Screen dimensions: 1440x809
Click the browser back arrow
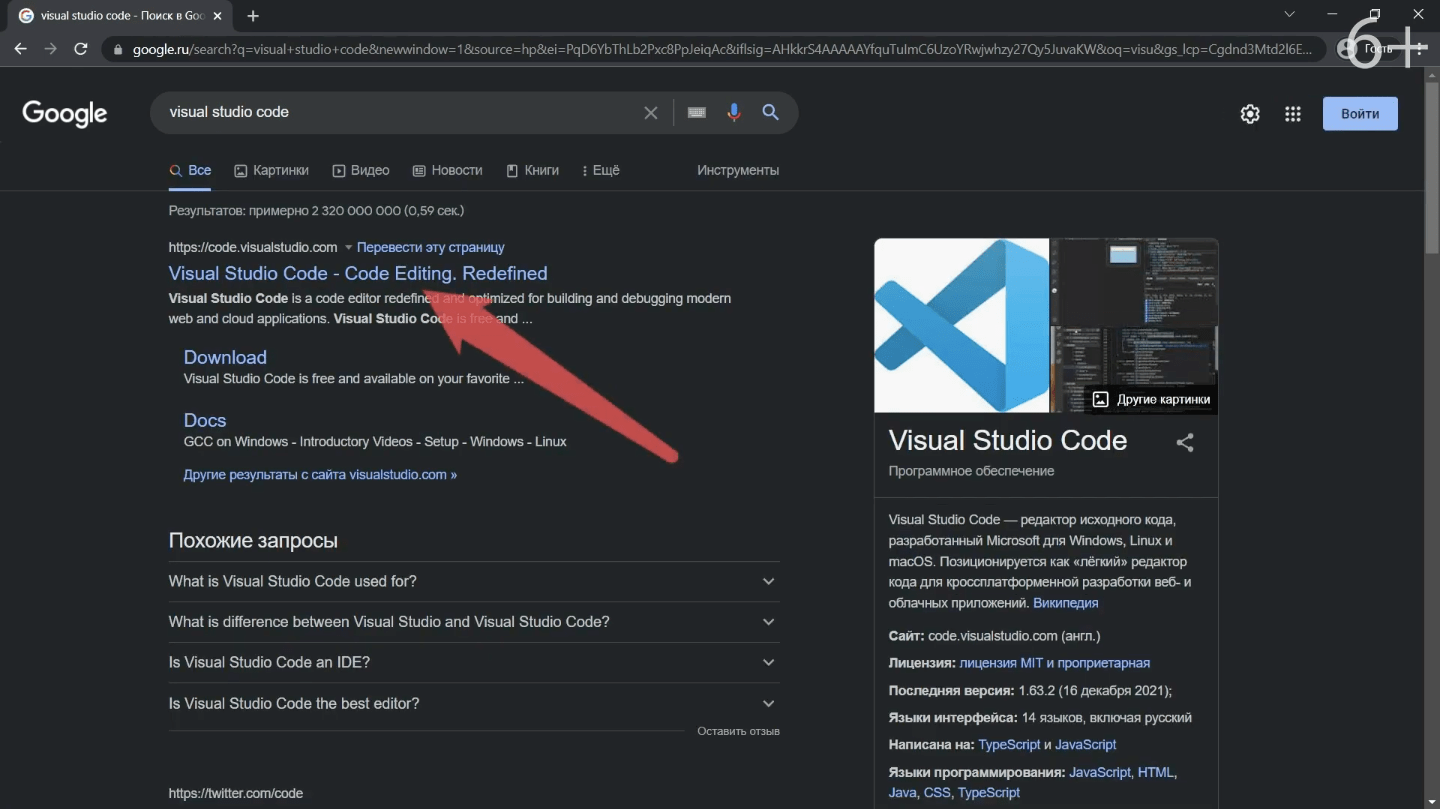point(21,49)
